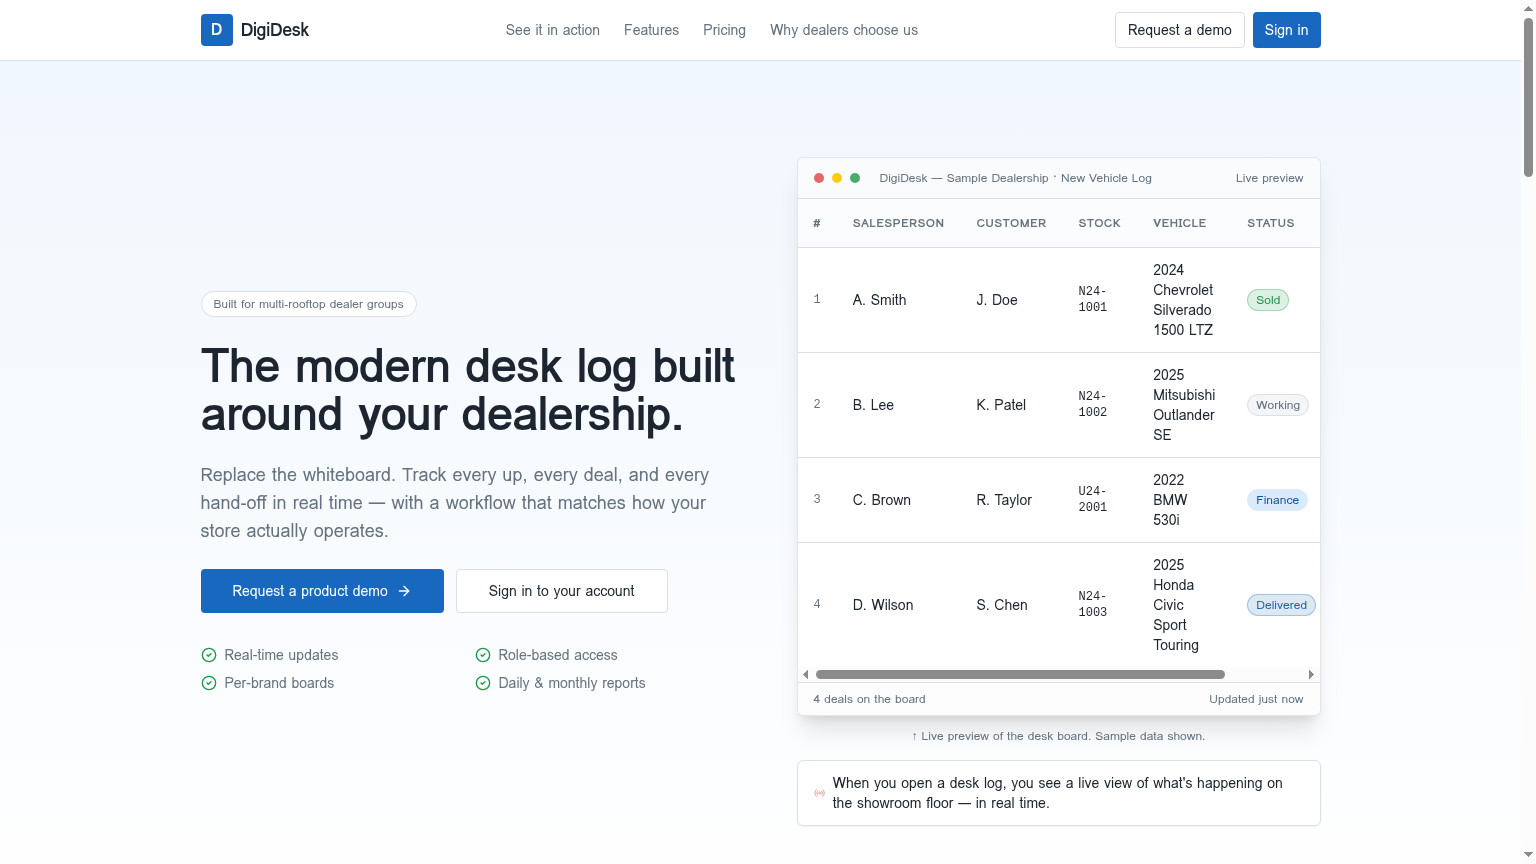Click Sign in to your account button

562,591
